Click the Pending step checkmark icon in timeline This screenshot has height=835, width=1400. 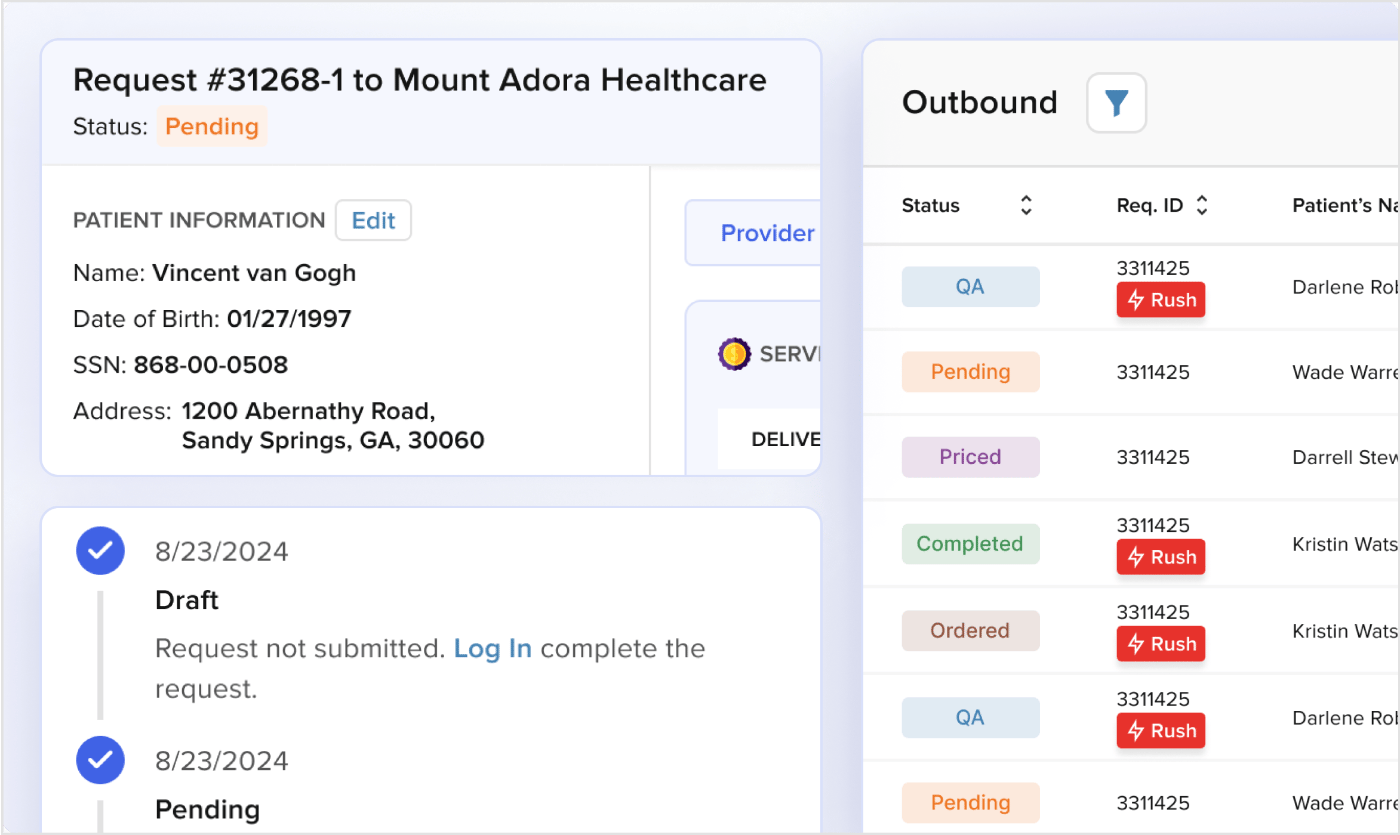click(100, 761)
